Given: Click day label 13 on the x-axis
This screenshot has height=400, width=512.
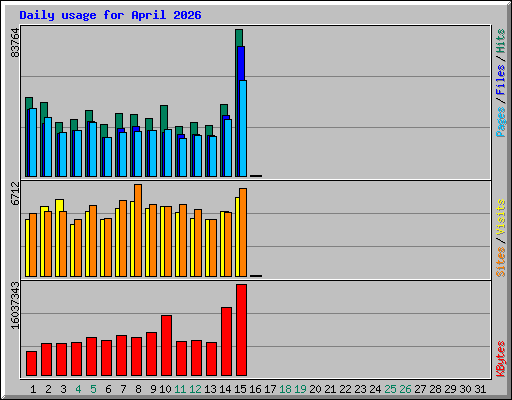Looking at the screenshot, I should tap(210, 389).
